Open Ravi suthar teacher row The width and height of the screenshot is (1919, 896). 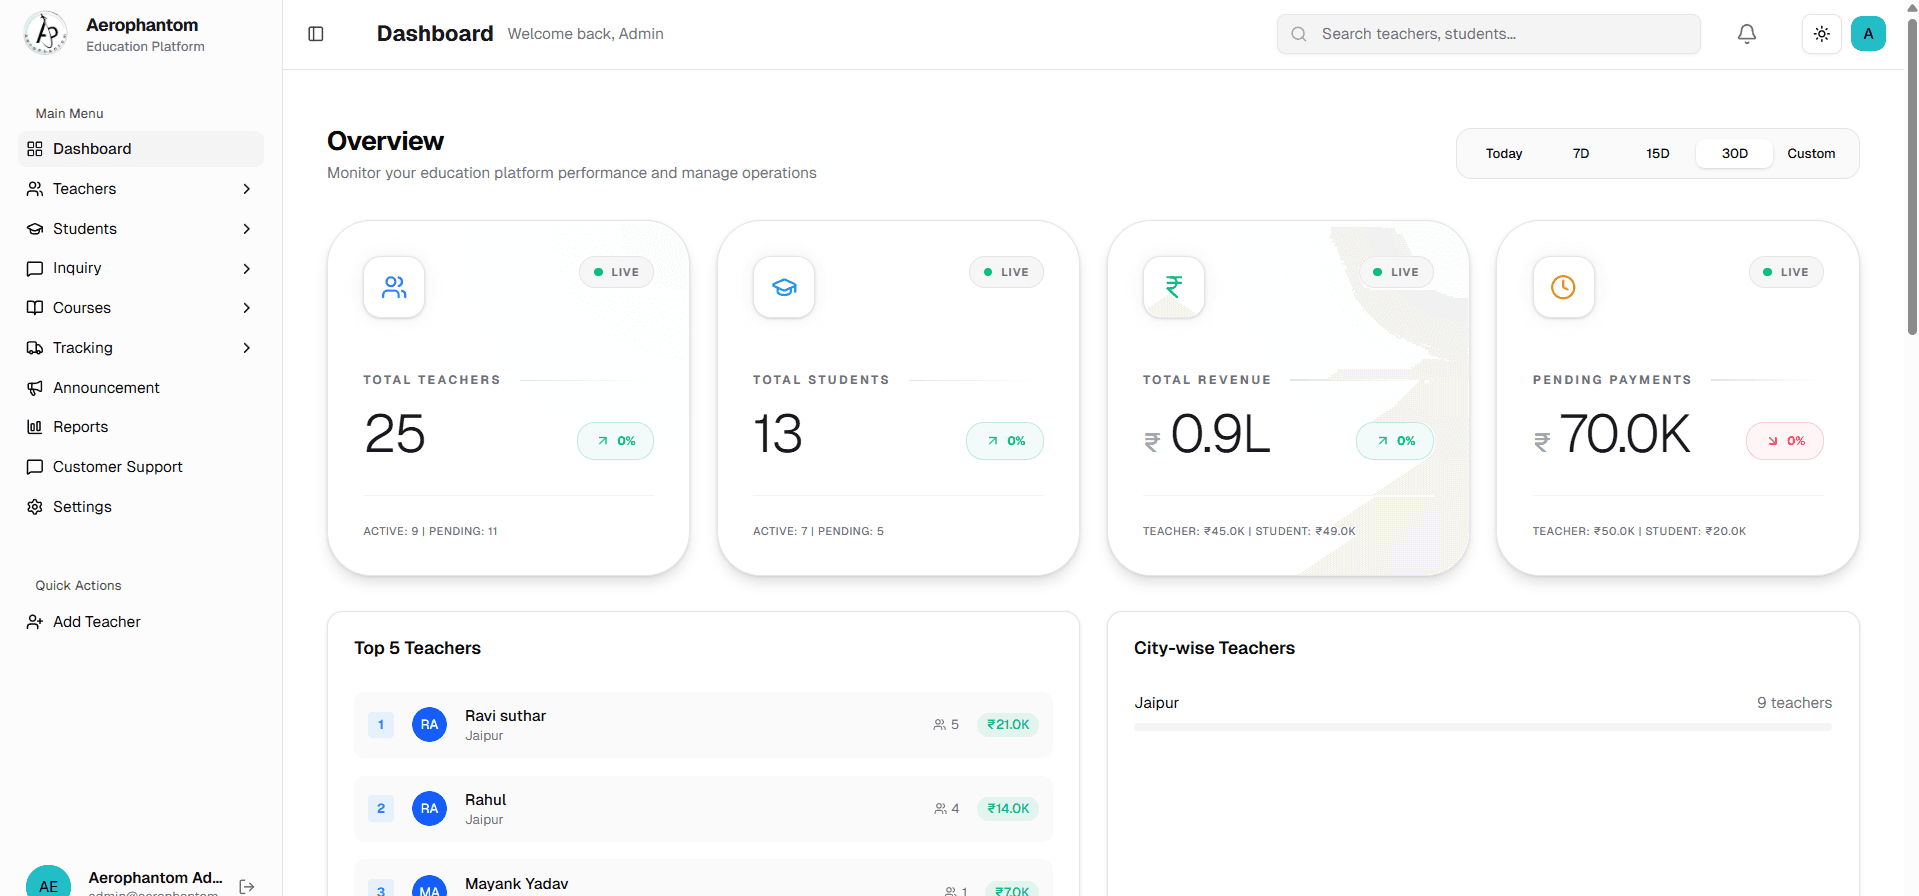pos(703,725)
